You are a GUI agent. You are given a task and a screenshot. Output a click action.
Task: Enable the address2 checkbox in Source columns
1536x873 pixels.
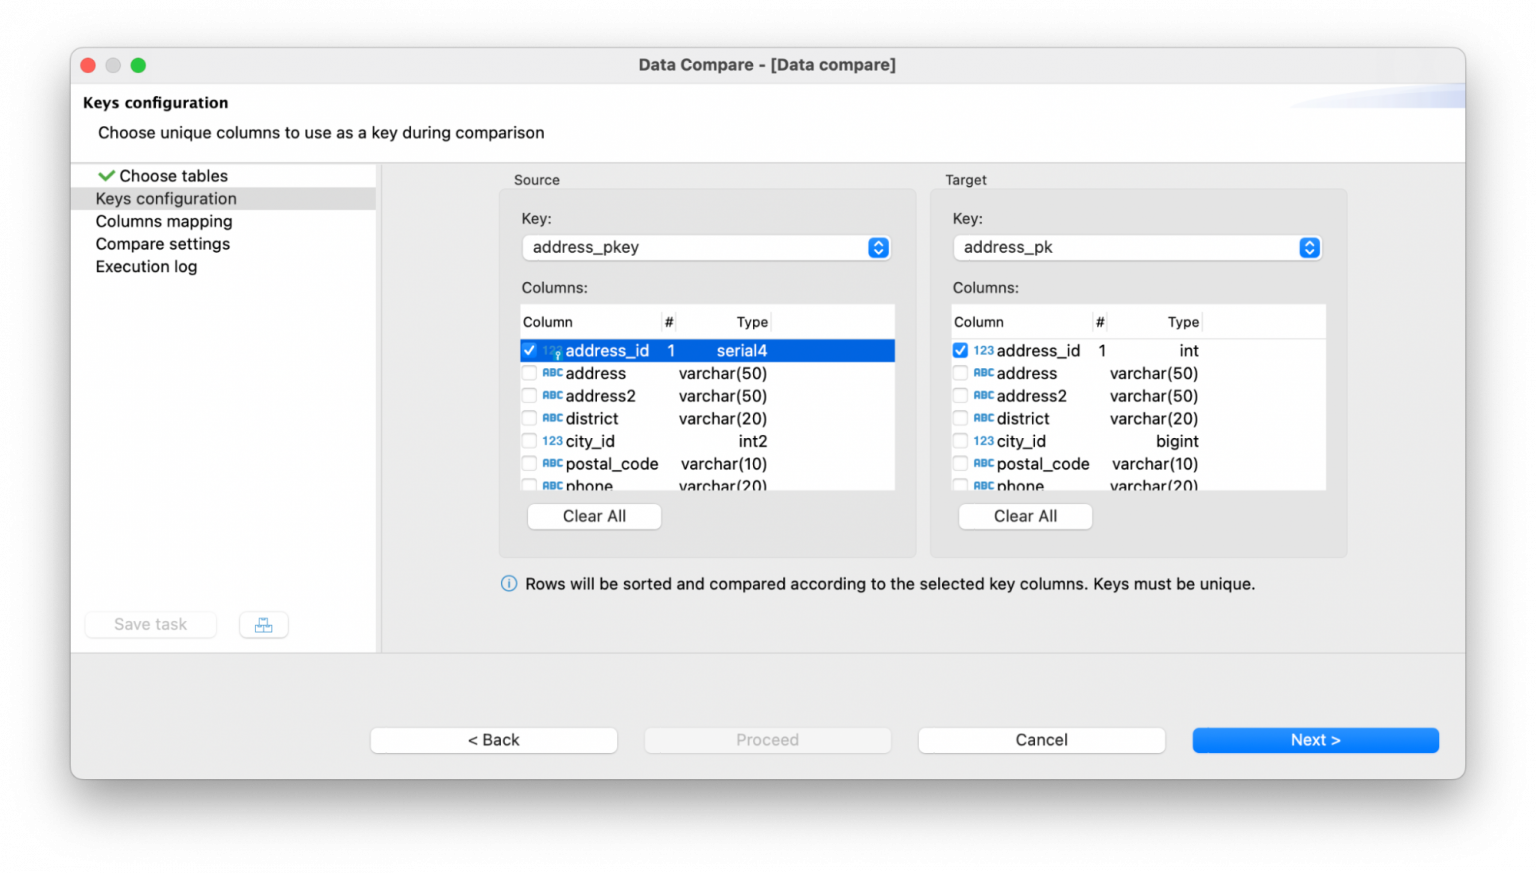530,396
